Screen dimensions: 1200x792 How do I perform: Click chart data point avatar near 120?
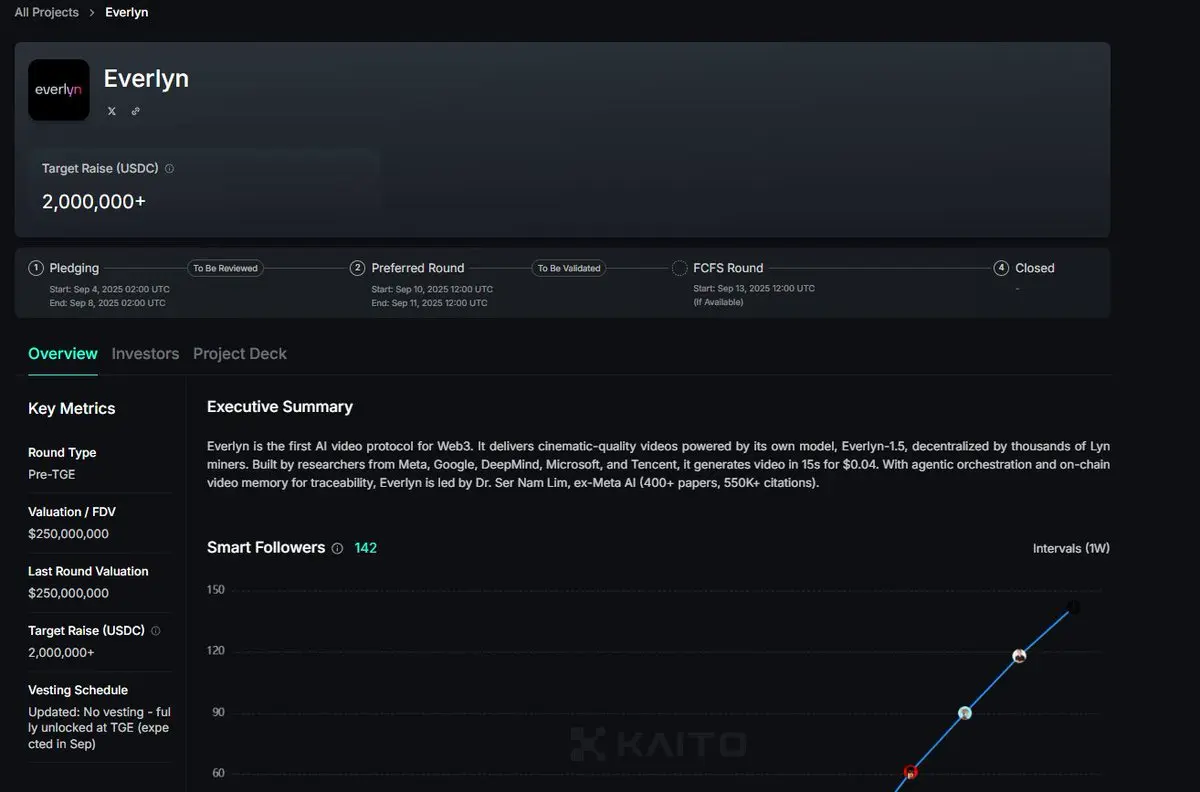coord(1019,656)
